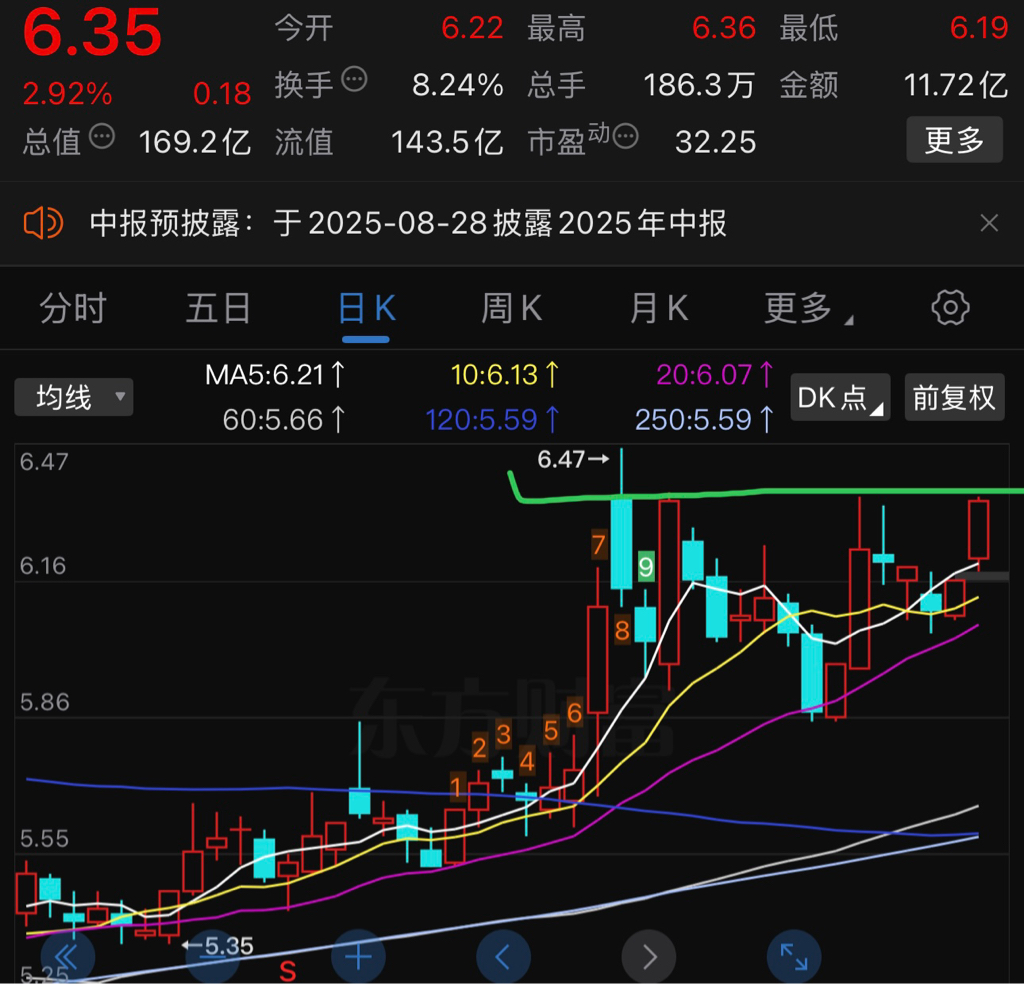Tap the info icon next to 换手
1024x984 pixels.
coord(355,80)
